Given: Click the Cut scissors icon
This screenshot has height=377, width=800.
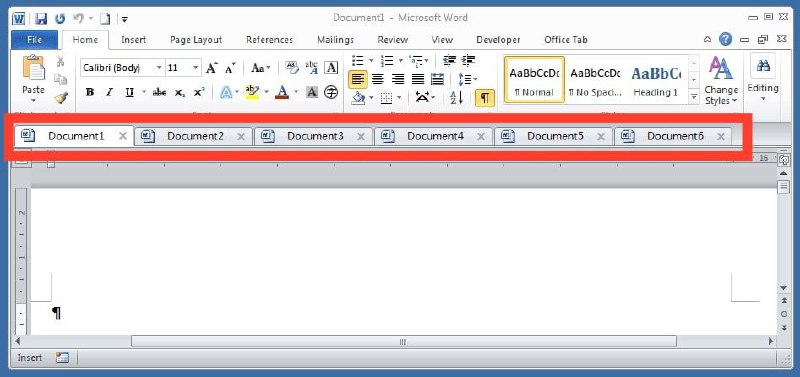Looking at the screenshot, I should [x=60, y=62].
